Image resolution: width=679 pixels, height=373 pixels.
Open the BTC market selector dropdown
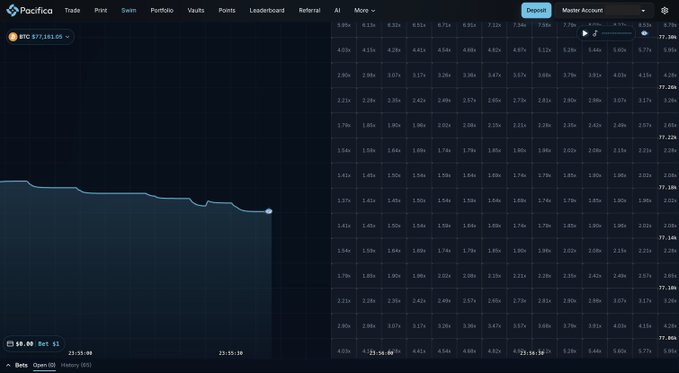[x=40, y=37]
